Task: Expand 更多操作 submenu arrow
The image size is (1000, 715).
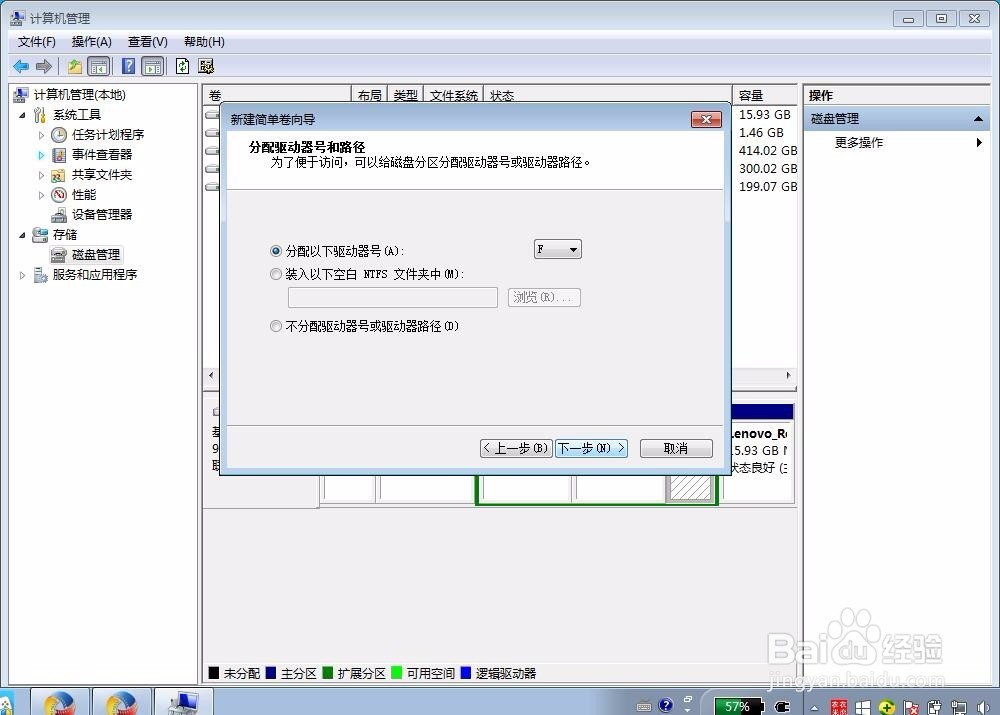Action: point(979,142)
